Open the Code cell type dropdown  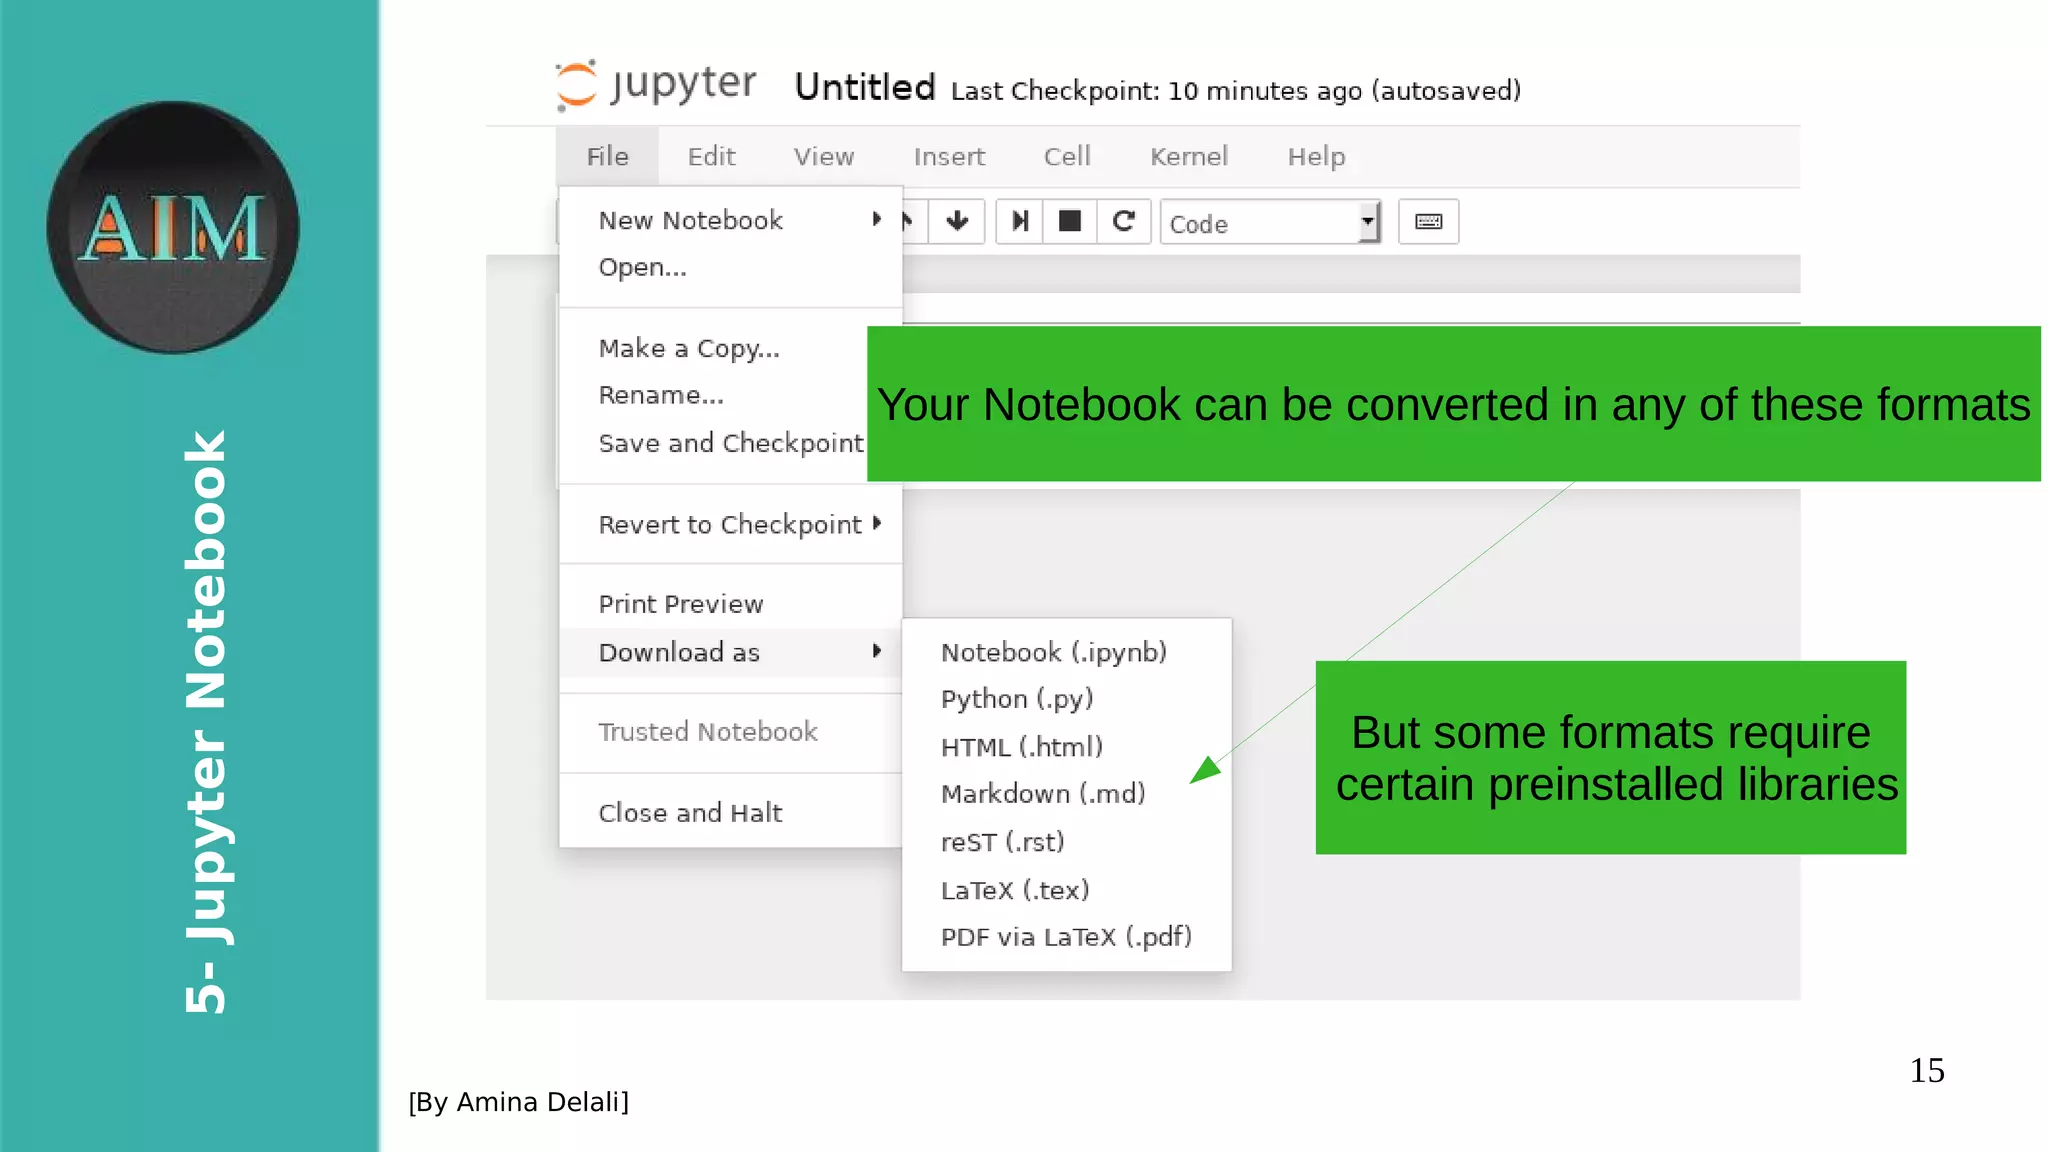coord(1270,222)
